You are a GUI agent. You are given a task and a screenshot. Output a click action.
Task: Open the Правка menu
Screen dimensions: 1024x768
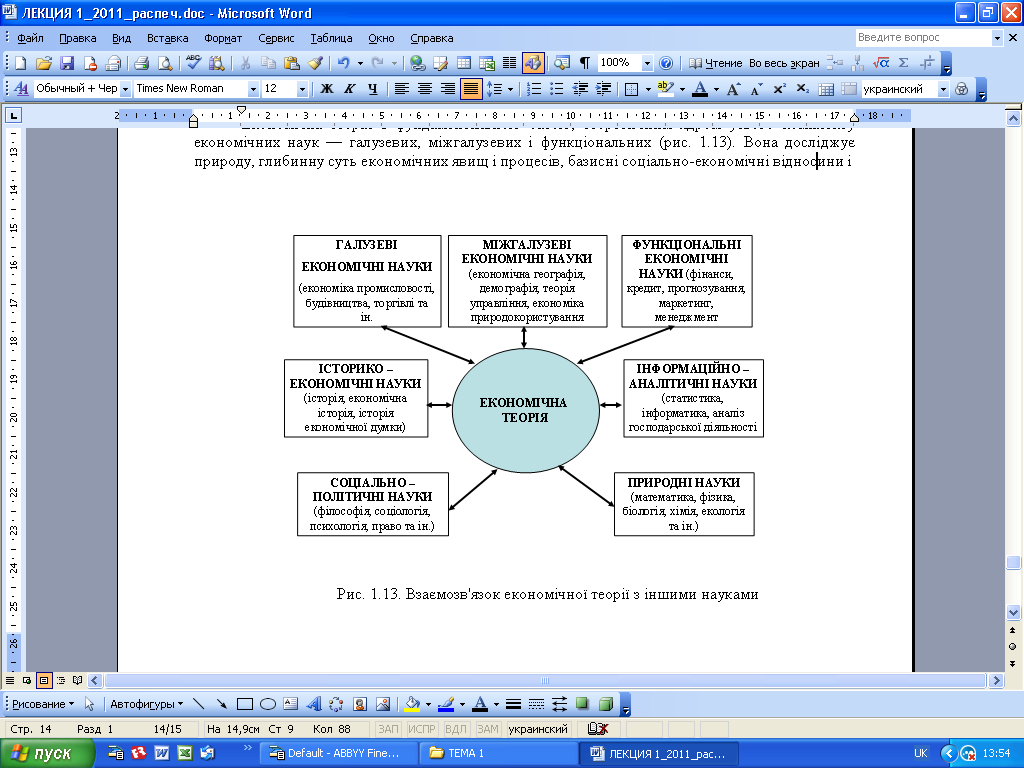click(78, 38)
